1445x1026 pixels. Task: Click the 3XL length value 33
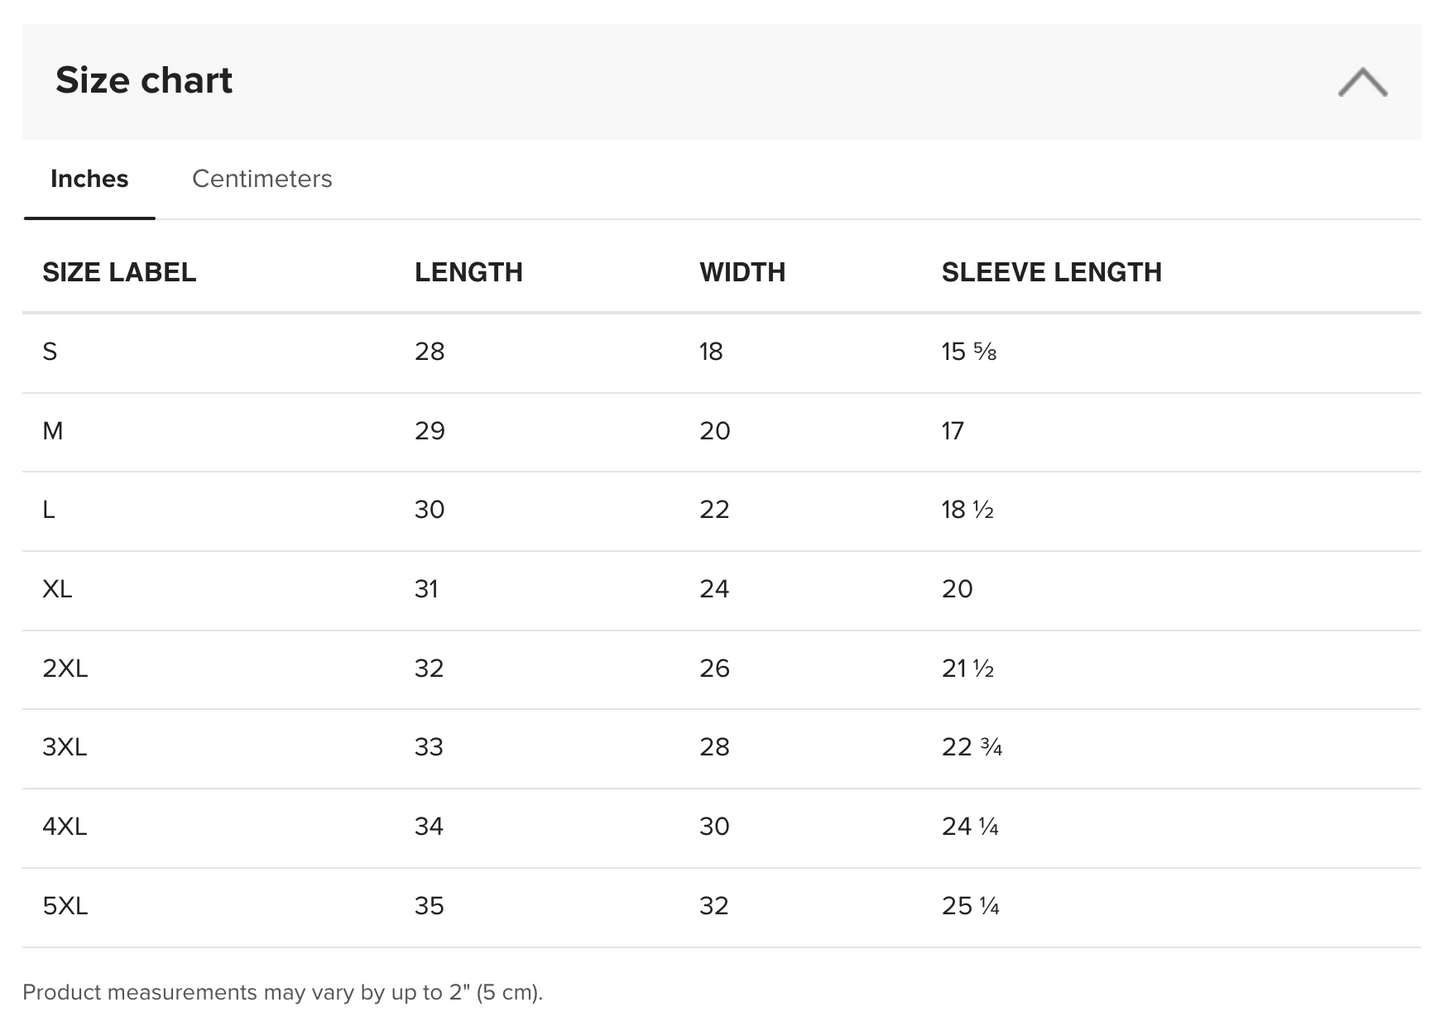coord(429,747)
